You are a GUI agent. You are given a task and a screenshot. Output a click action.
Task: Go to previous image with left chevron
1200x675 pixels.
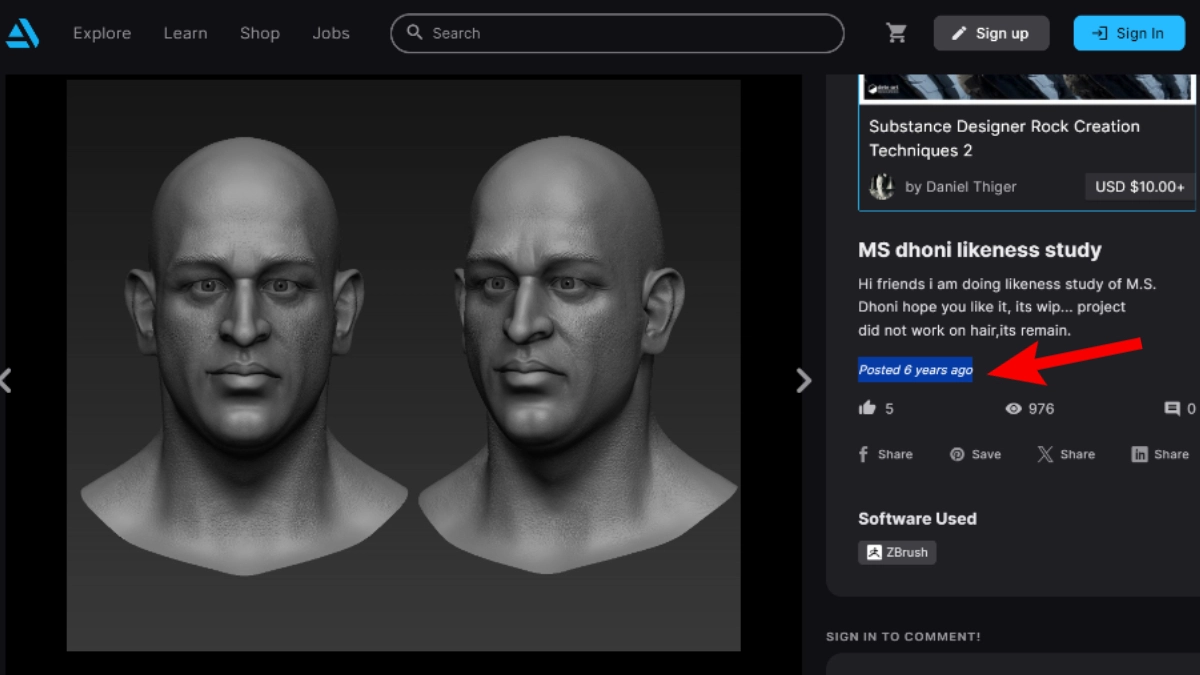click(6, 381)
